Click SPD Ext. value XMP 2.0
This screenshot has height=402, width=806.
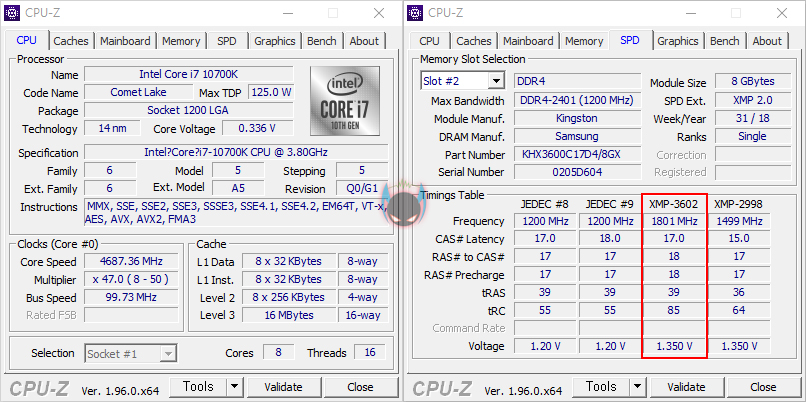coord(753,100)
